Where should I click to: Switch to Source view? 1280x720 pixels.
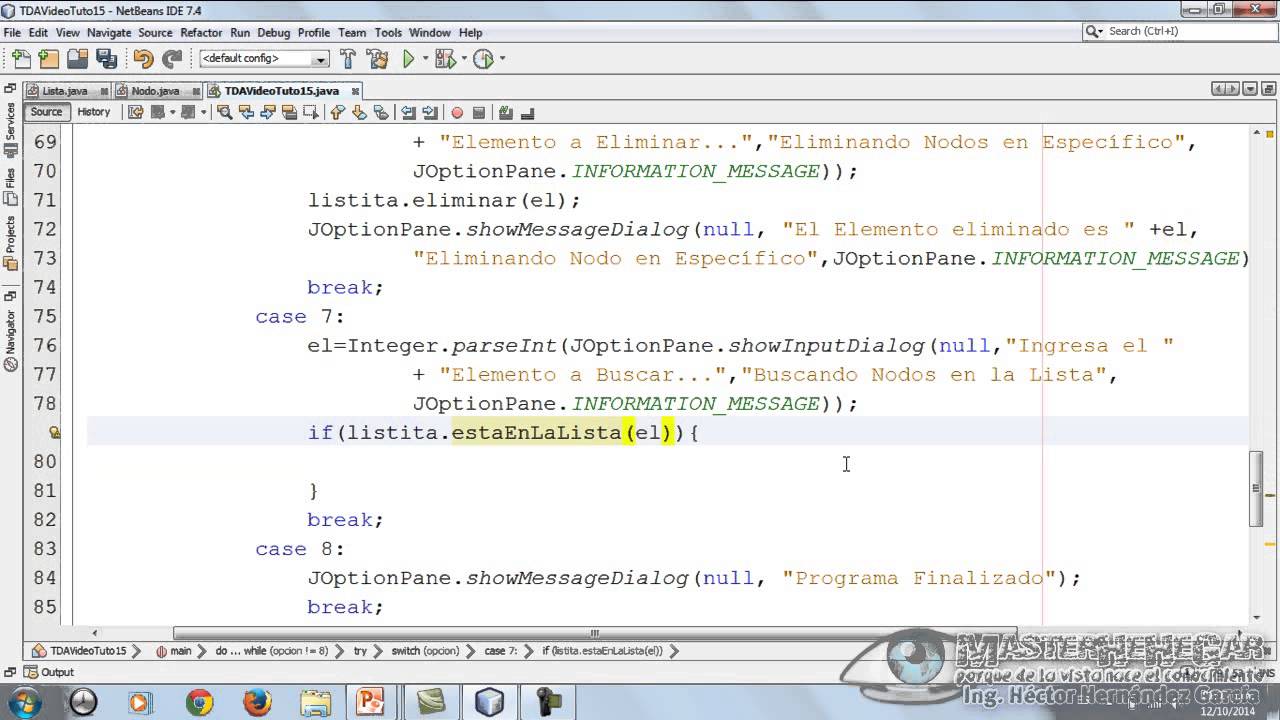click(x=46, y=112)
